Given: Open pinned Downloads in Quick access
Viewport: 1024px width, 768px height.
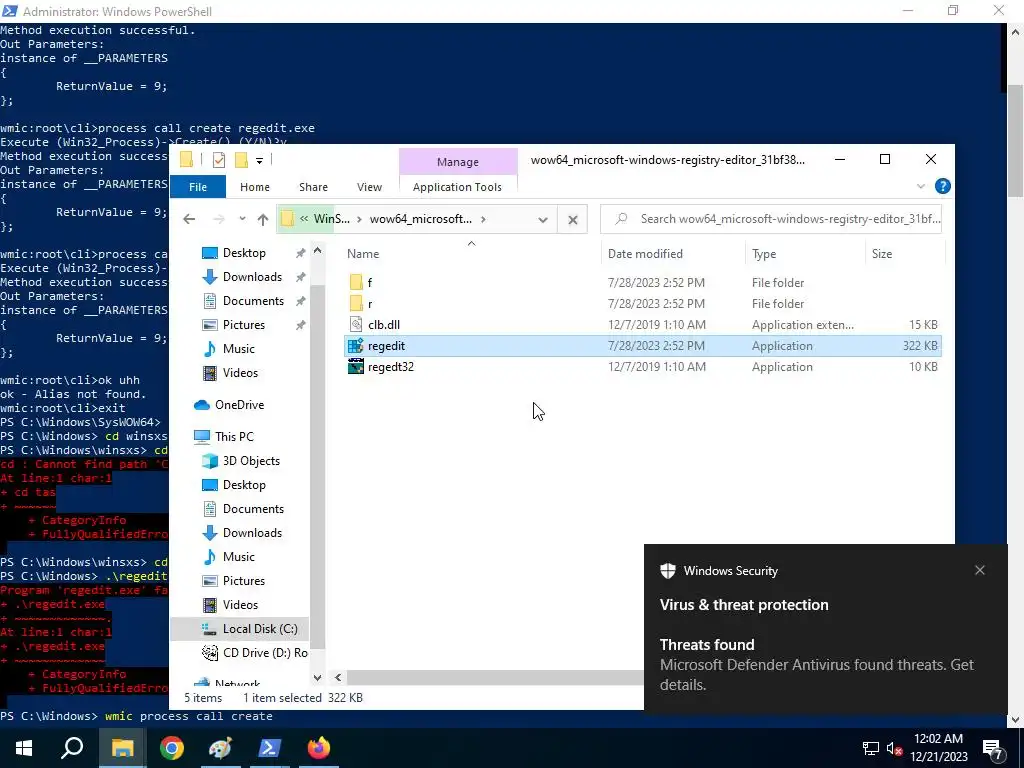Looking at the screenshot, I should tap(252, 277).
